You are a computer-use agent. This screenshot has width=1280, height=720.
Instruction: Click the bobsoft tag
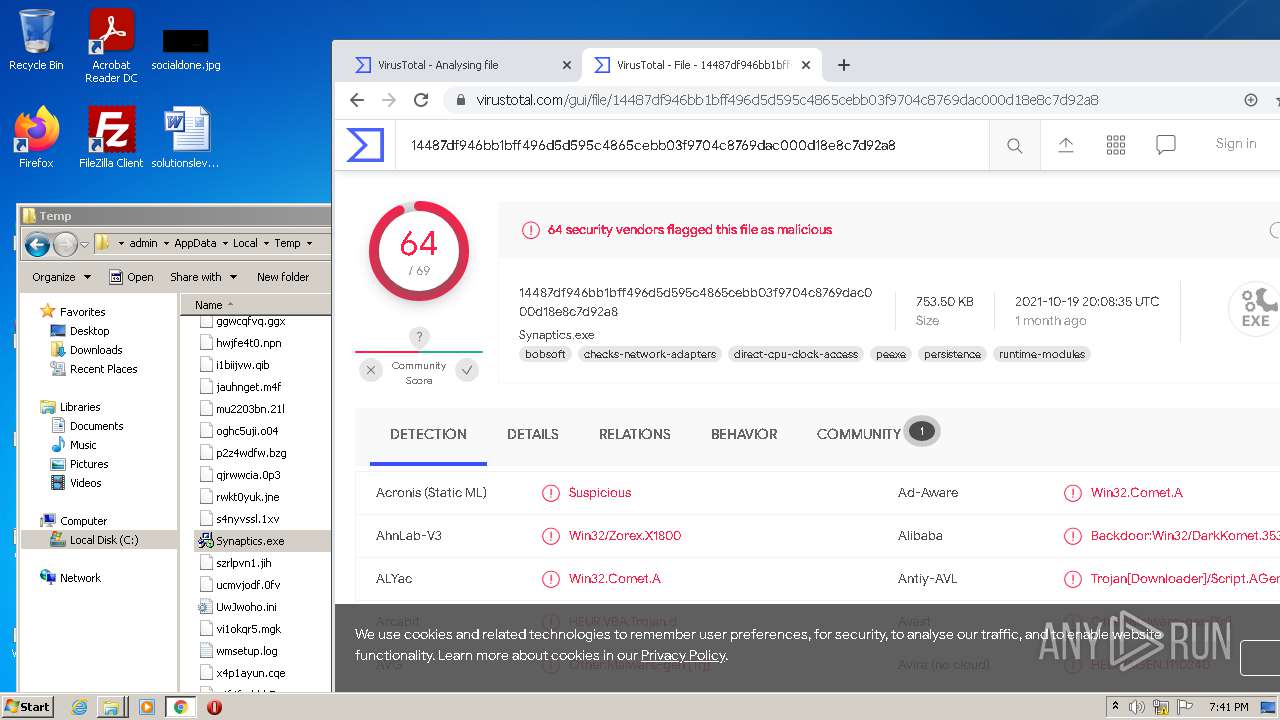[546, 354]
